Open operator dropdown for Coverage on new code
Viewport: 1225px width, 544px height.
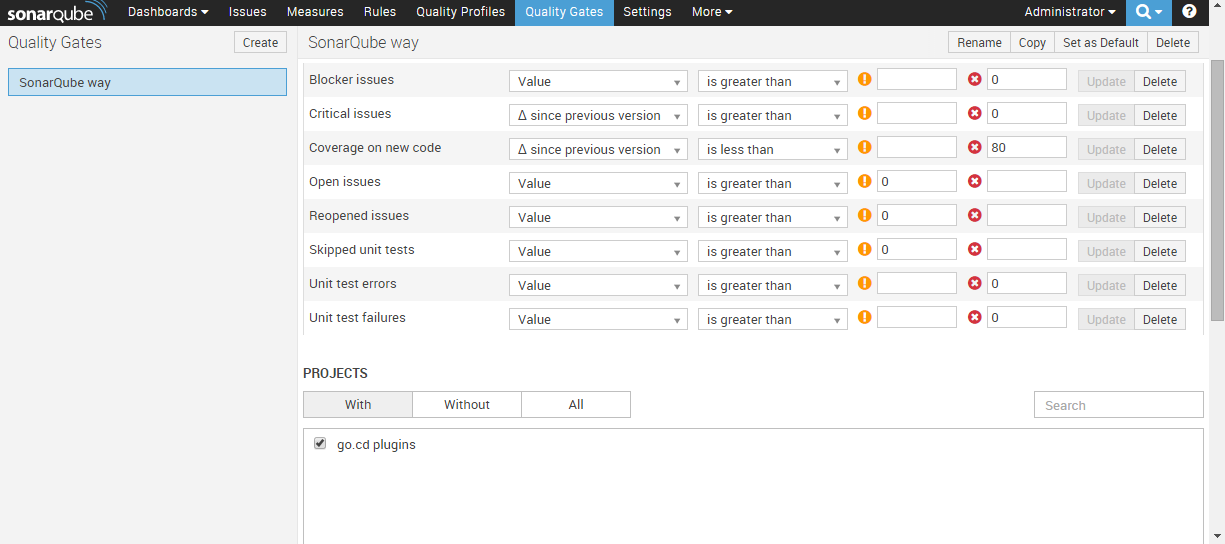coord(773,149)
